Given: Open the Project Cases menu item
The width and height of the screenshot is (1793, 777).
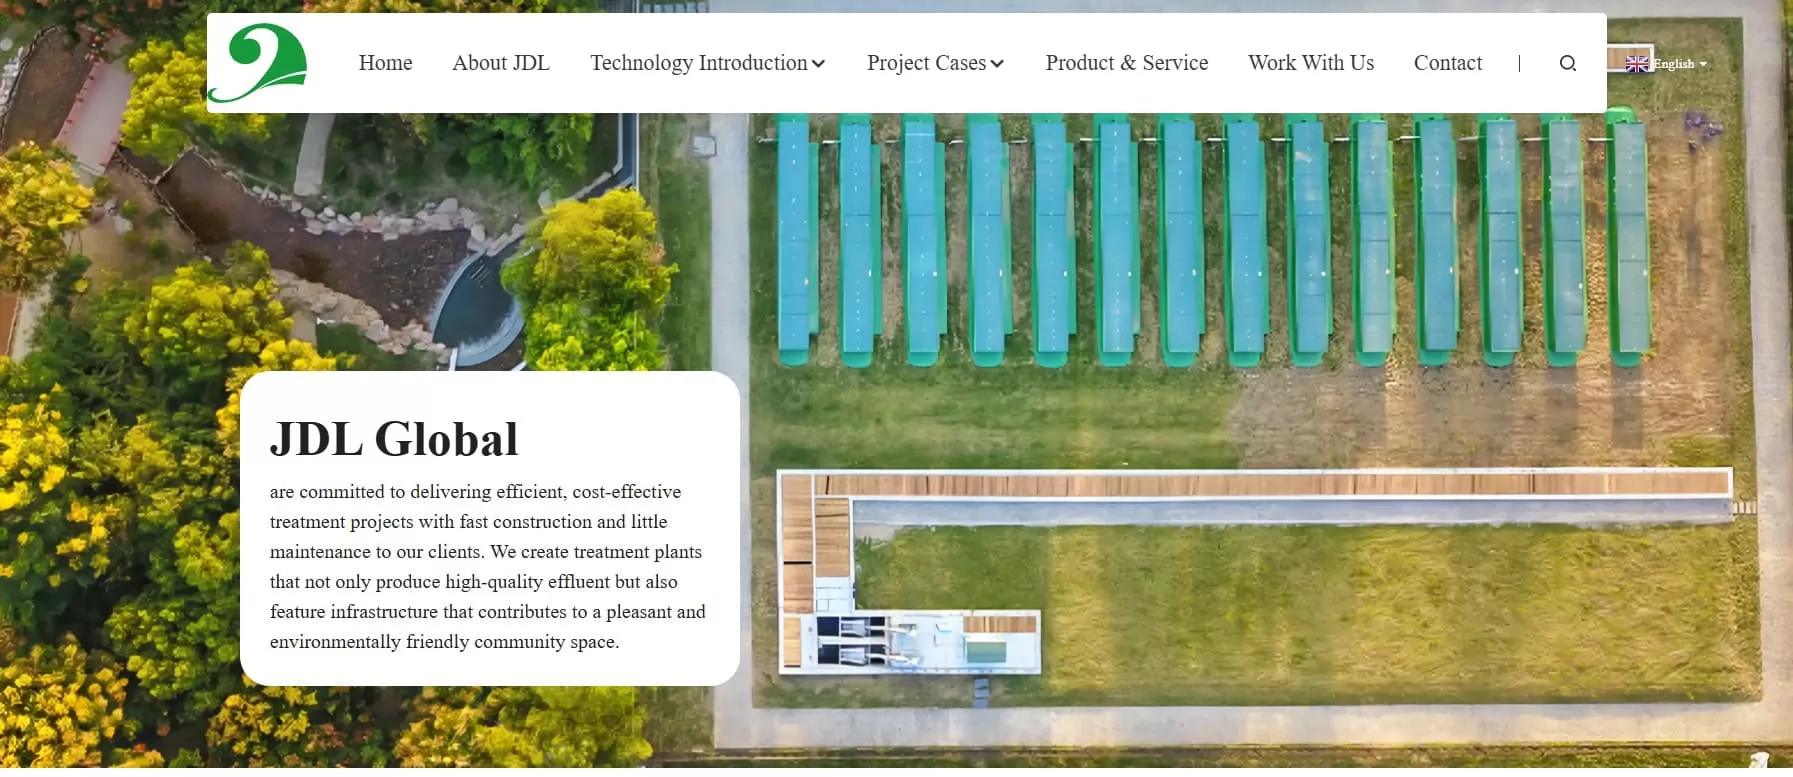Looking at the screenshot, I should (x=926, y=63).
